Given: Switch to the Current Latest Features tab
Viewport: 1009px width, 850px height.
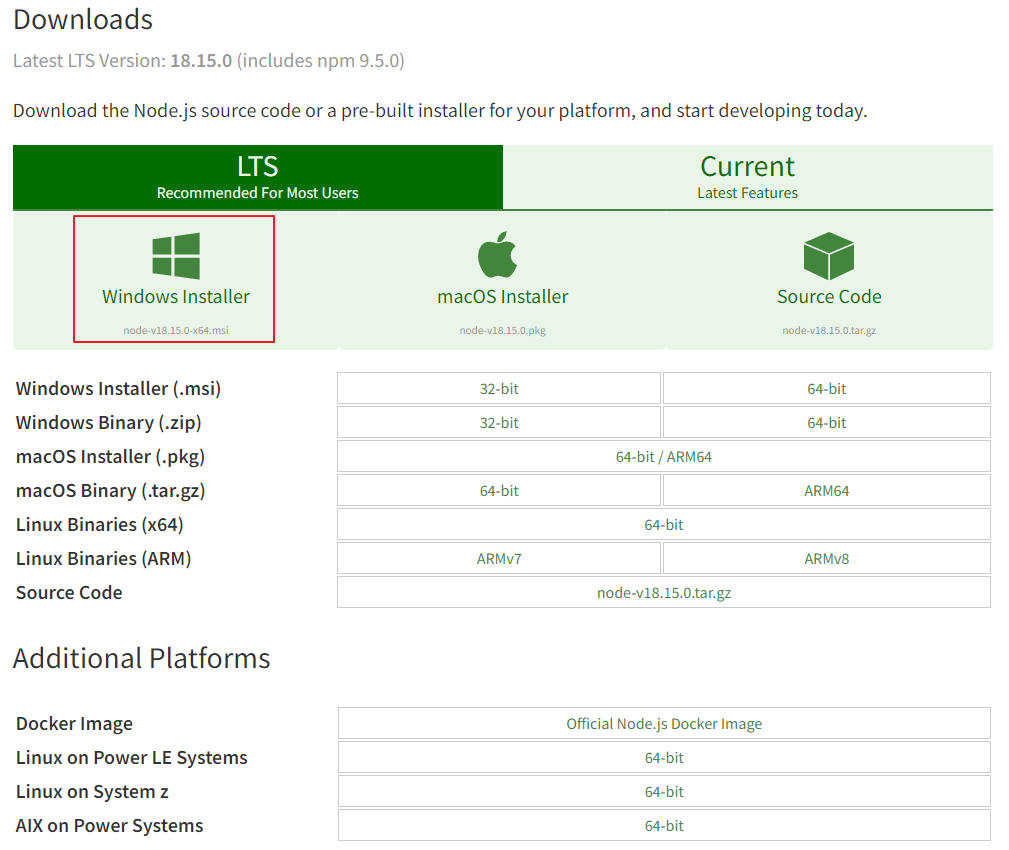Looking at the screenshot, I should 748,177.
